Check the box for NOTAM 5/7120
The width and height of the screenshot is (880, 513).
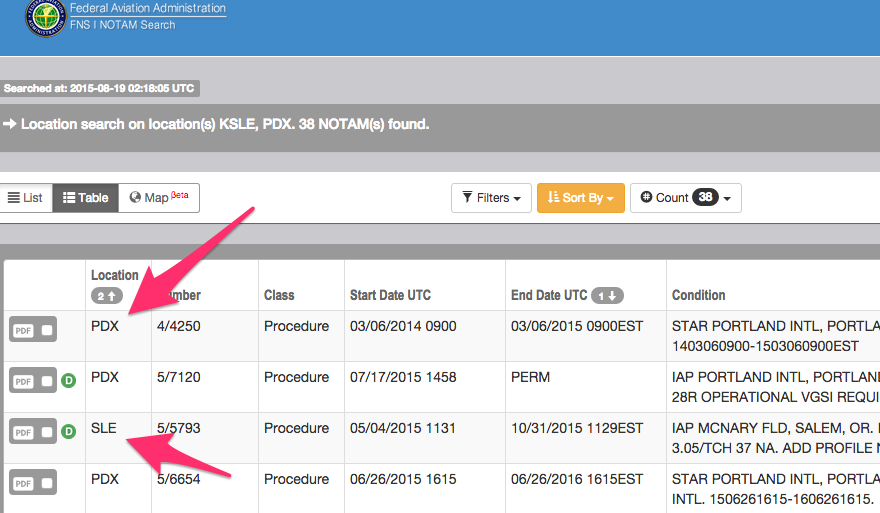click(47, 381)
